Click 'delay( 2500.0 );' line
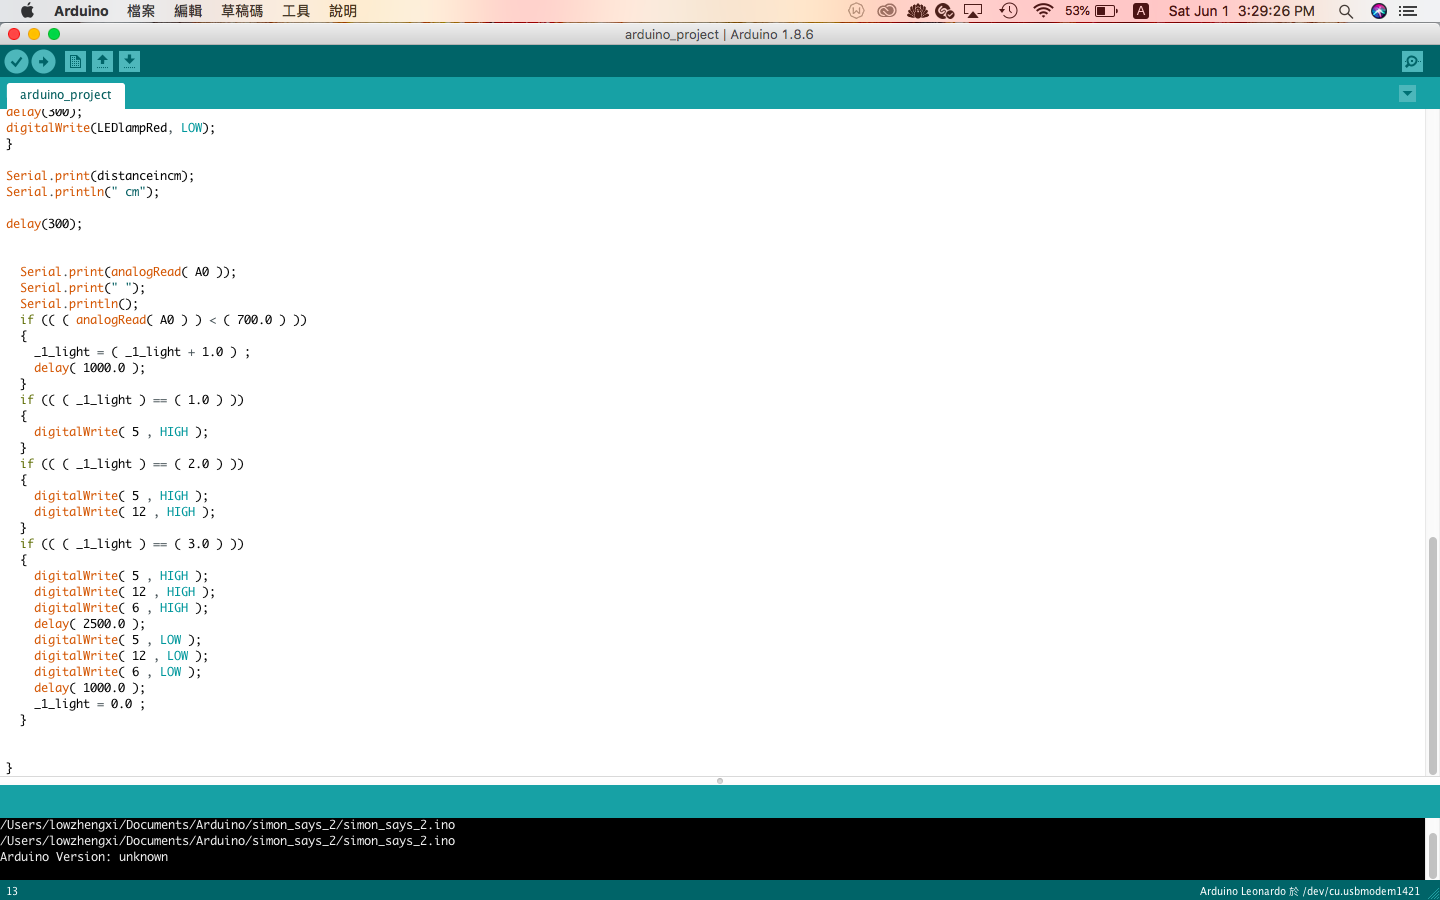 89,624
